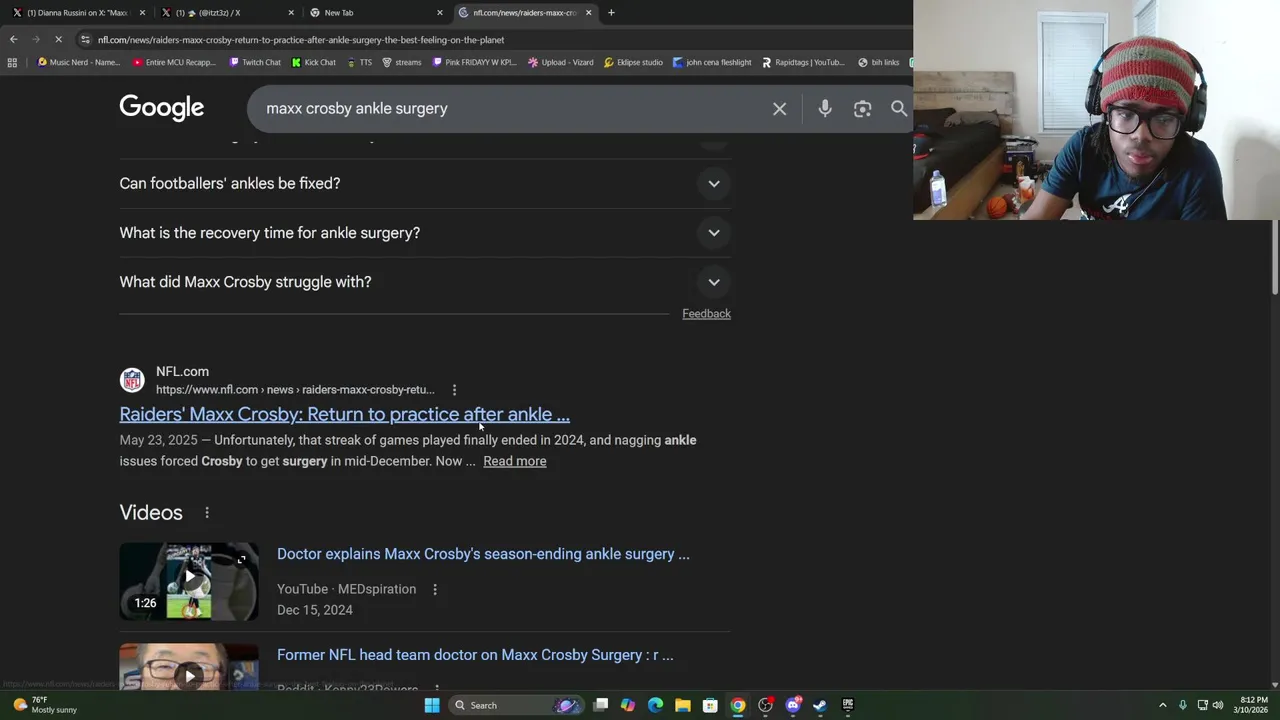The image size is (1280, 720).
Task: Open Epic Games Launcher from taskbar
Action: click(x=848, y=705)
